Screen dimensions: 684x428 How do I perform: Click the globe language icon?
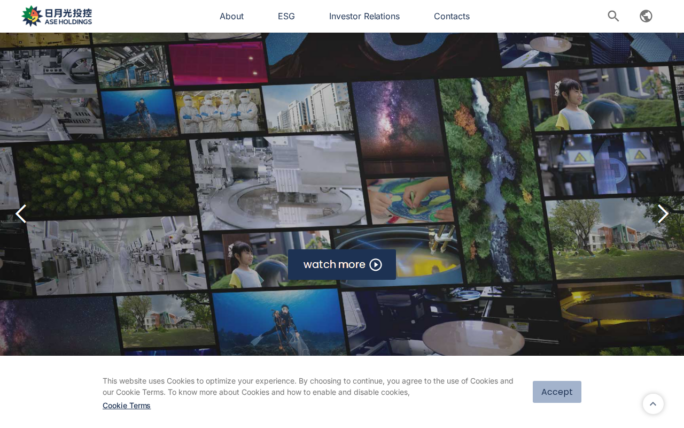(646, 16)
